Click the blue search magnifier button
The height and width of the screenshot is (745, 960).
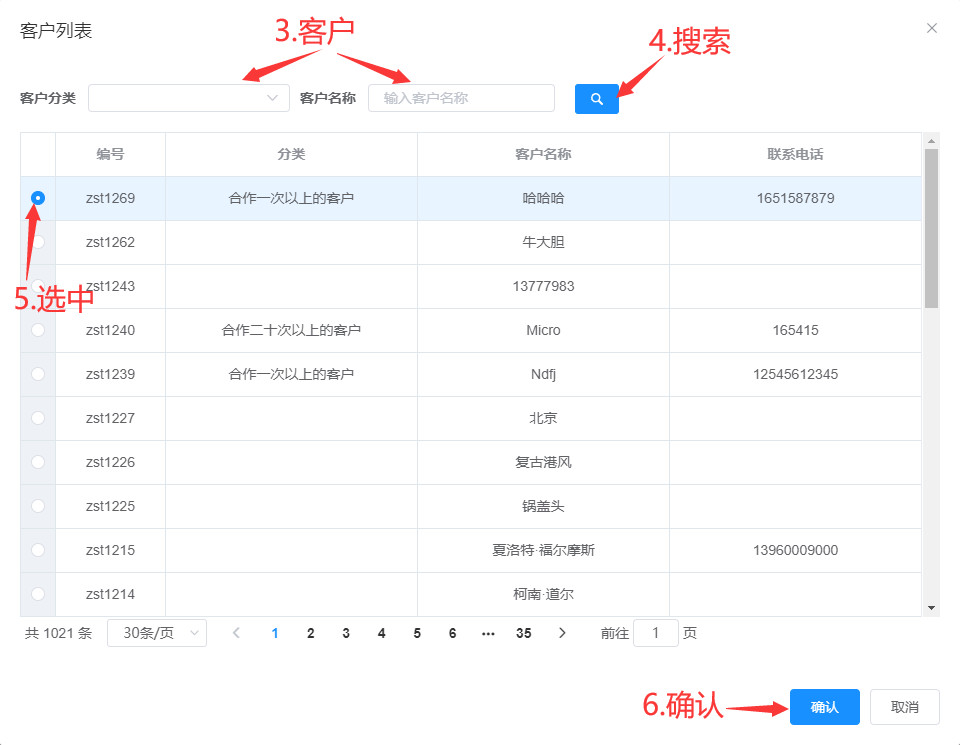point(596,99)
